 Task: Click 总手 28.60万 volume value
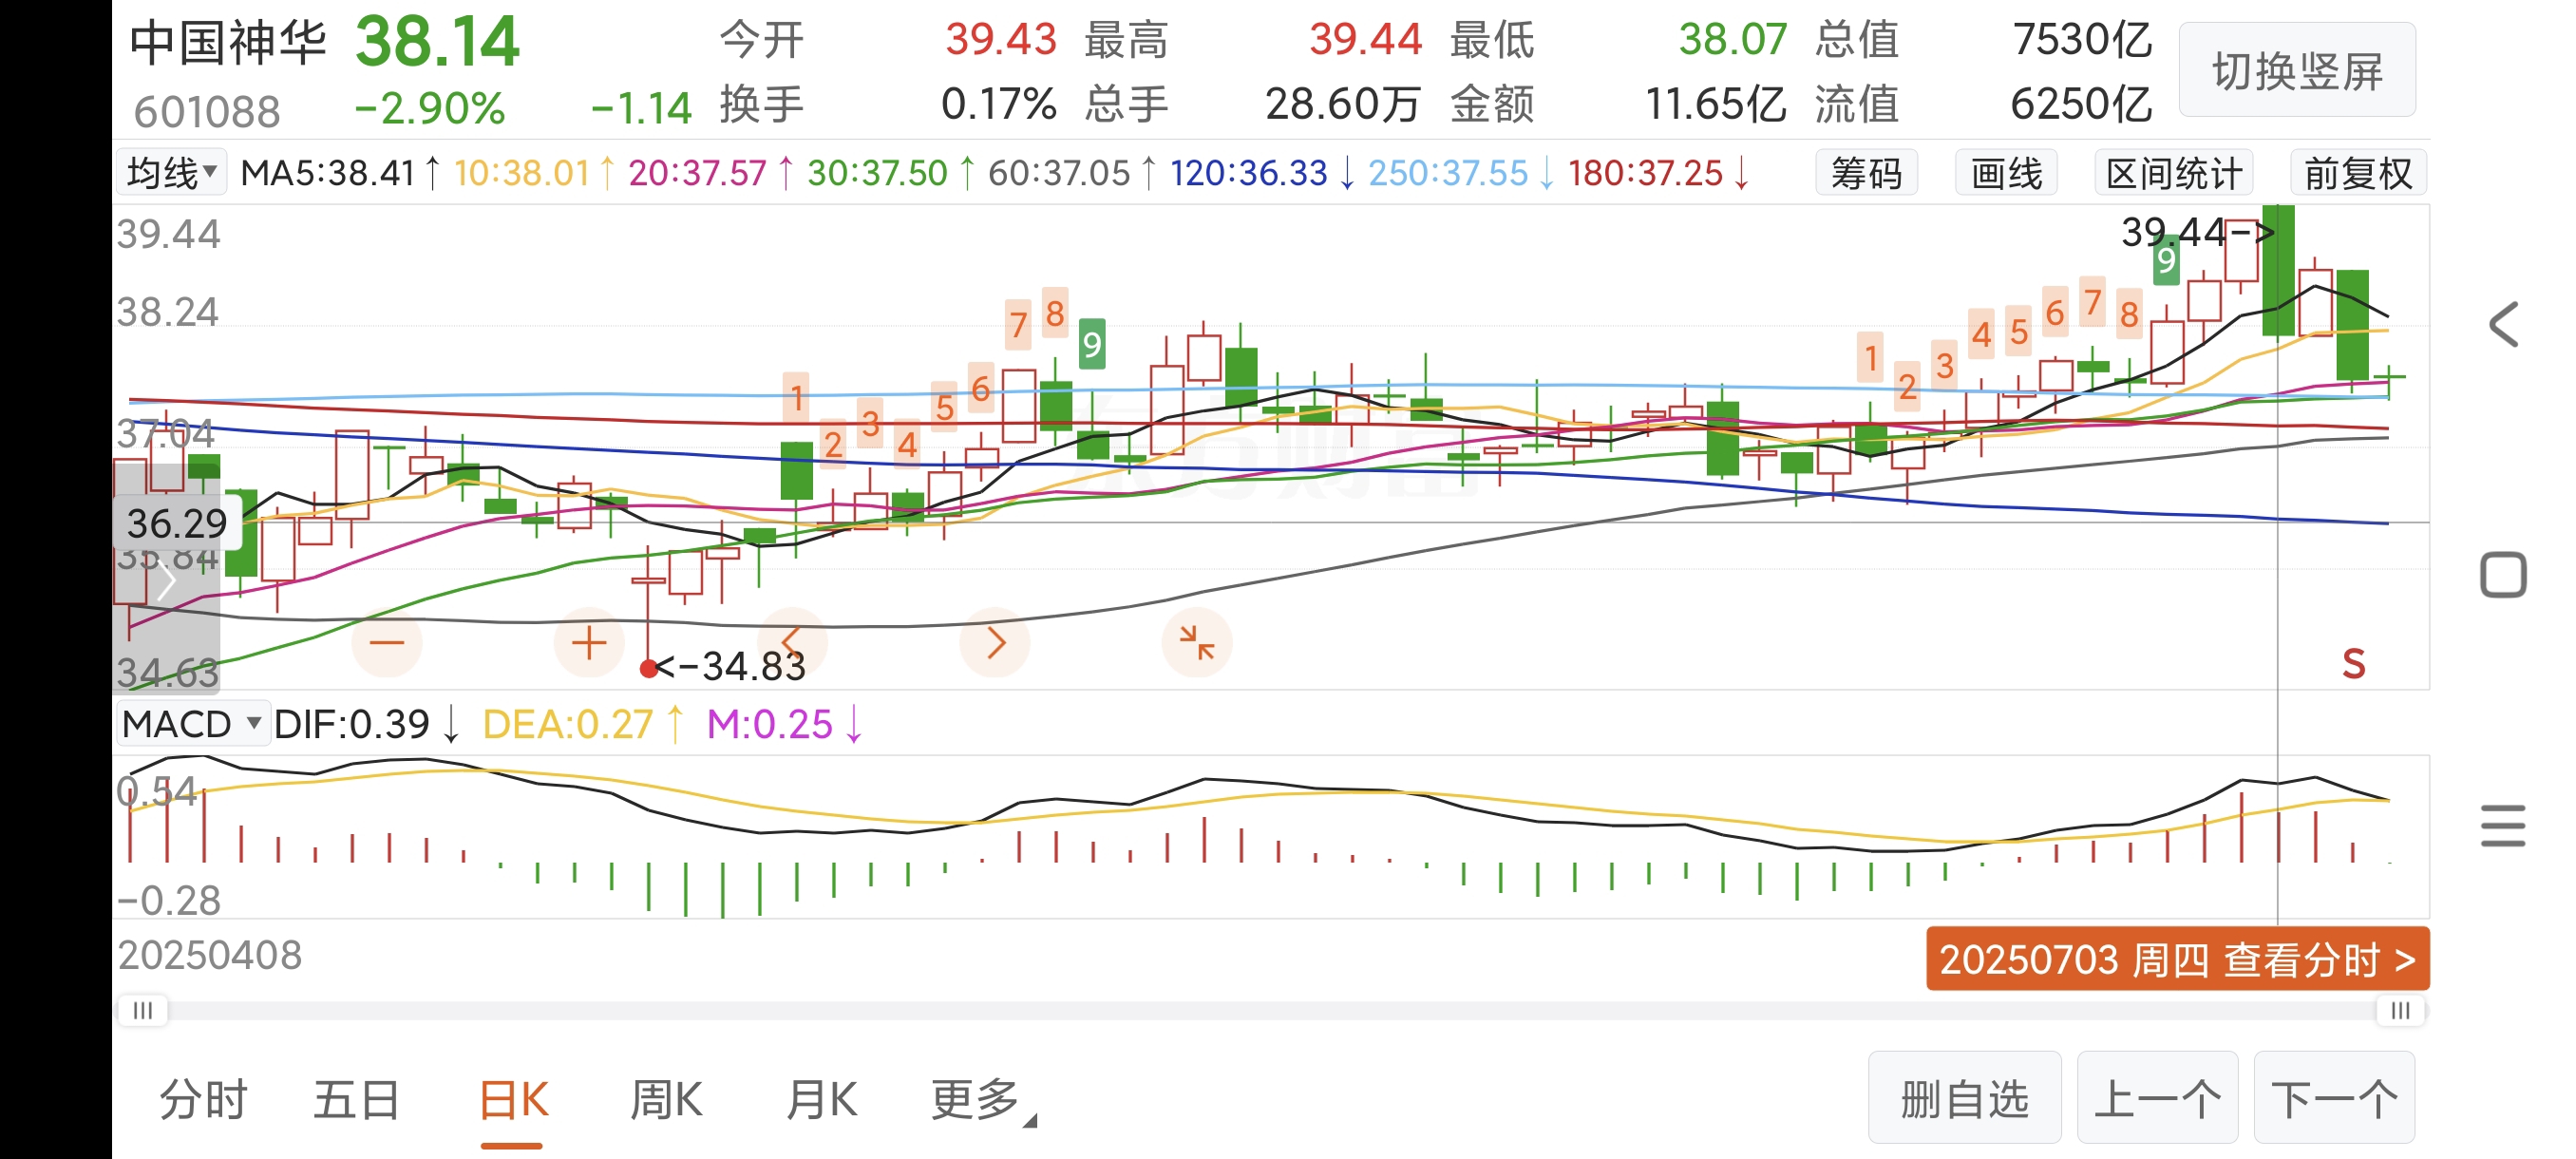click(1343, 104)
